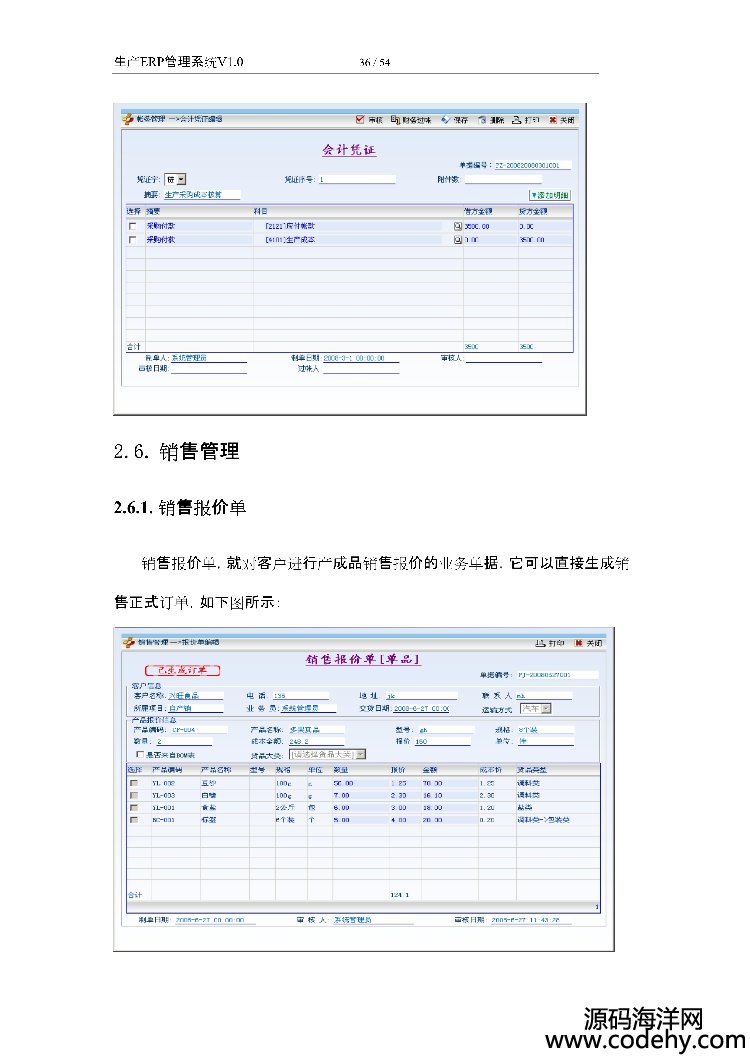Click the 业务员 field in the quotation form
The height and width of the screenshot is (1060, 750).
coord(308,708)
